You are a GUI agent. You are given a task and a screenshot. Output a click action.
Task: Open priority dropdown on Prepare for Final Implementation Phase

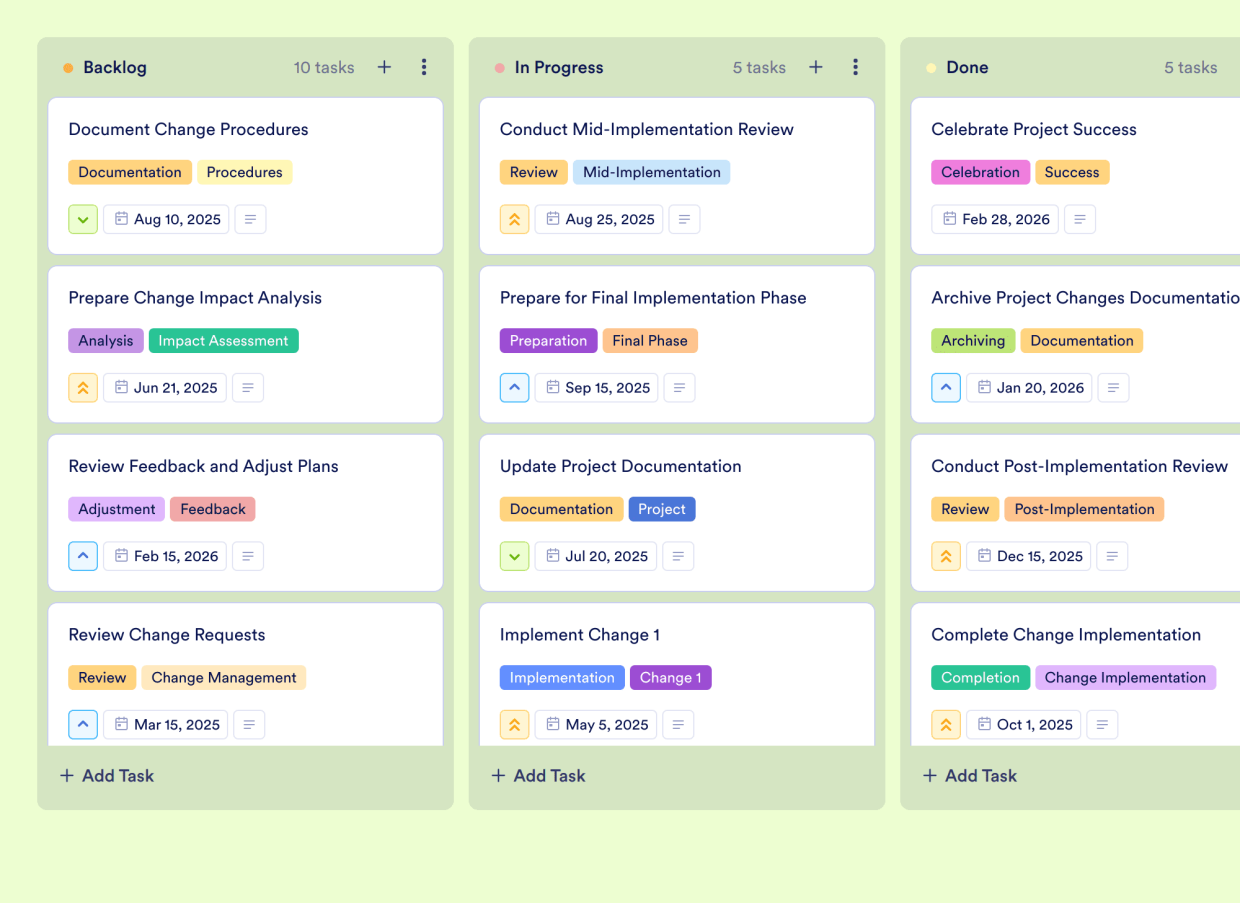click(515, 387)
